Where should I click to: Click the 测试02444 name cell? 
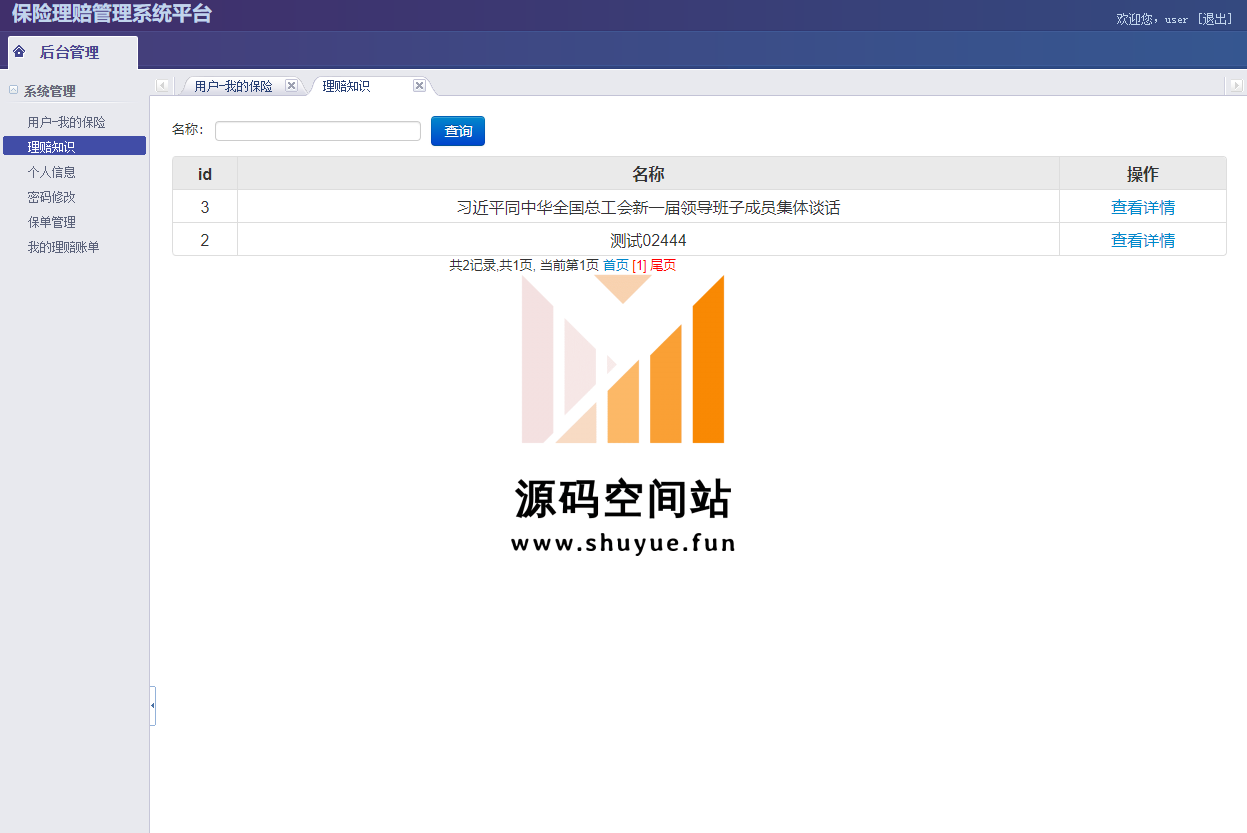[648, 240]
